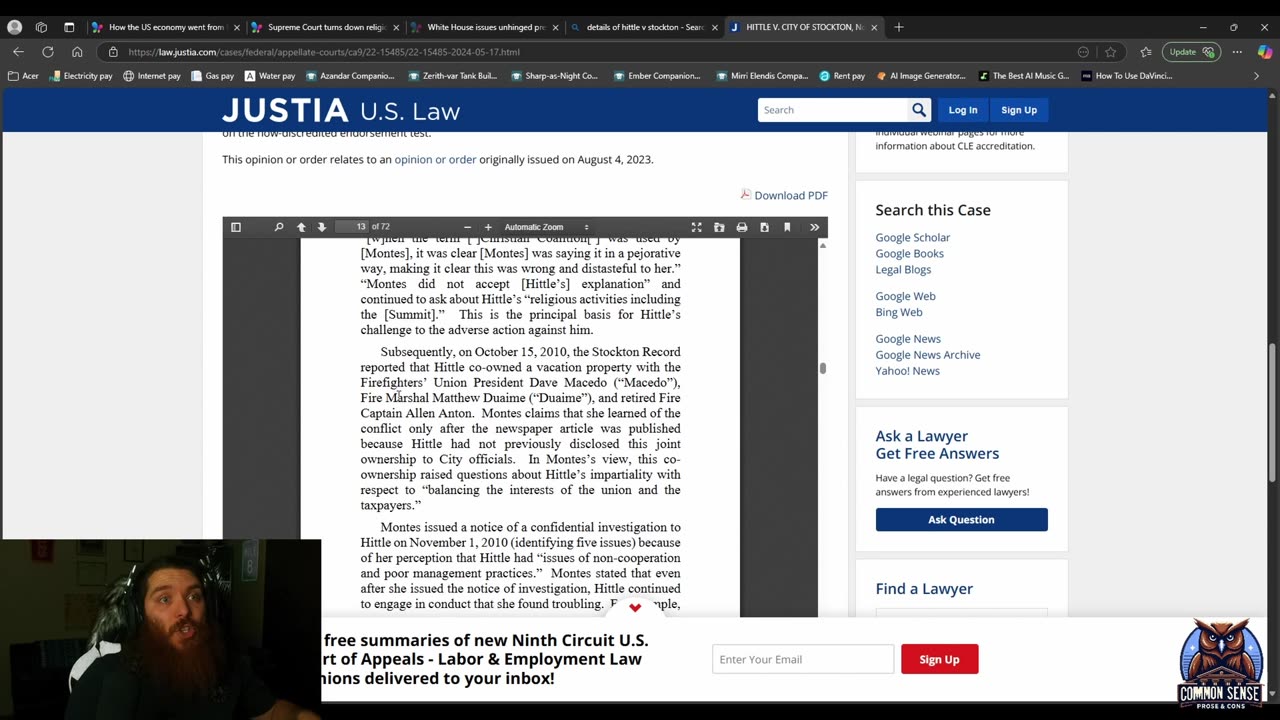1280x720 pixels.
Task: Go to next PDF page
Action: click(321, 227)
